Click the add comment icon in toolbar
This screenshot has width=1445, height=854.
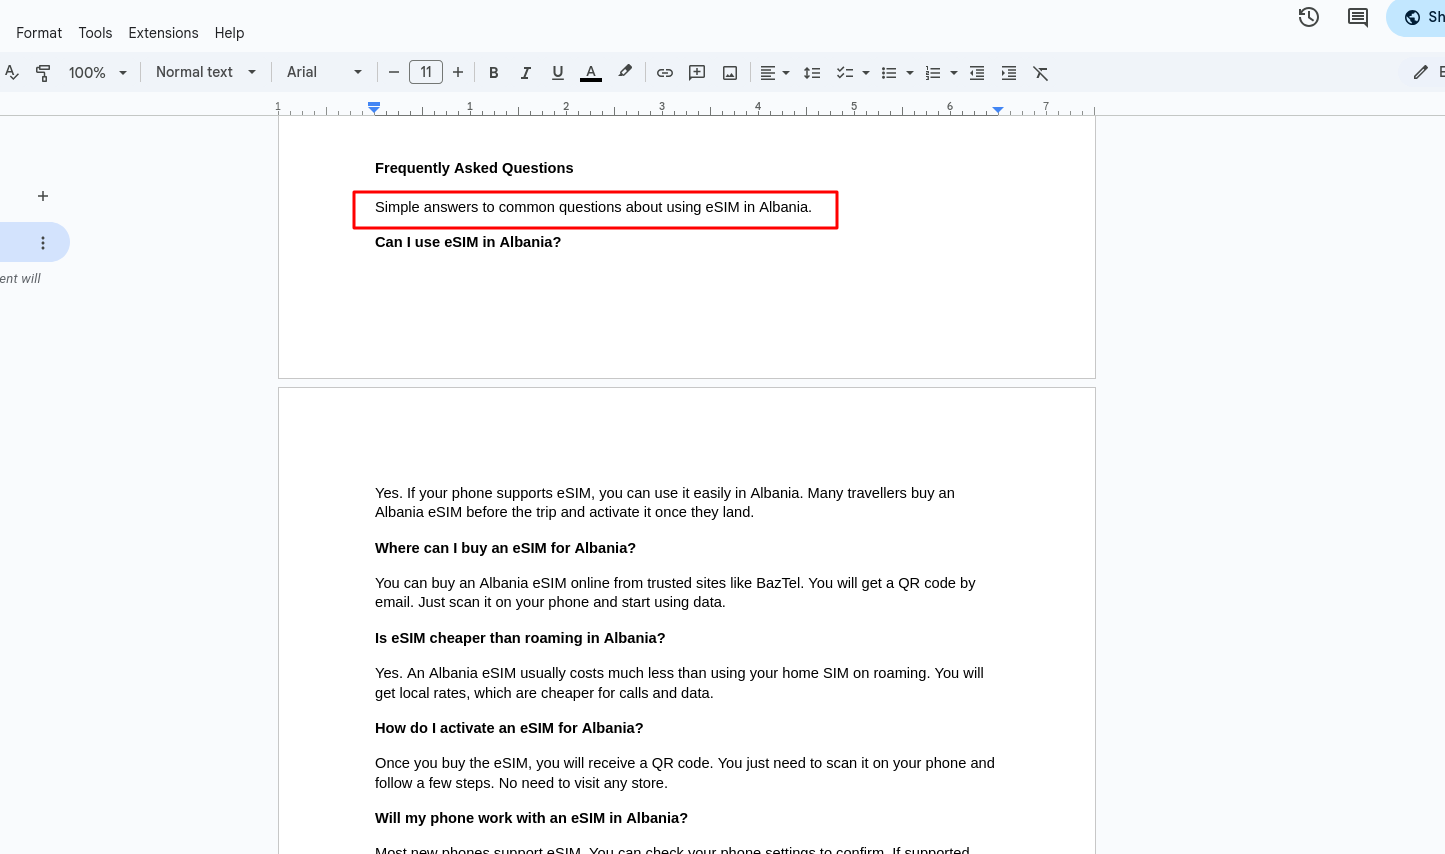[697, 73]
